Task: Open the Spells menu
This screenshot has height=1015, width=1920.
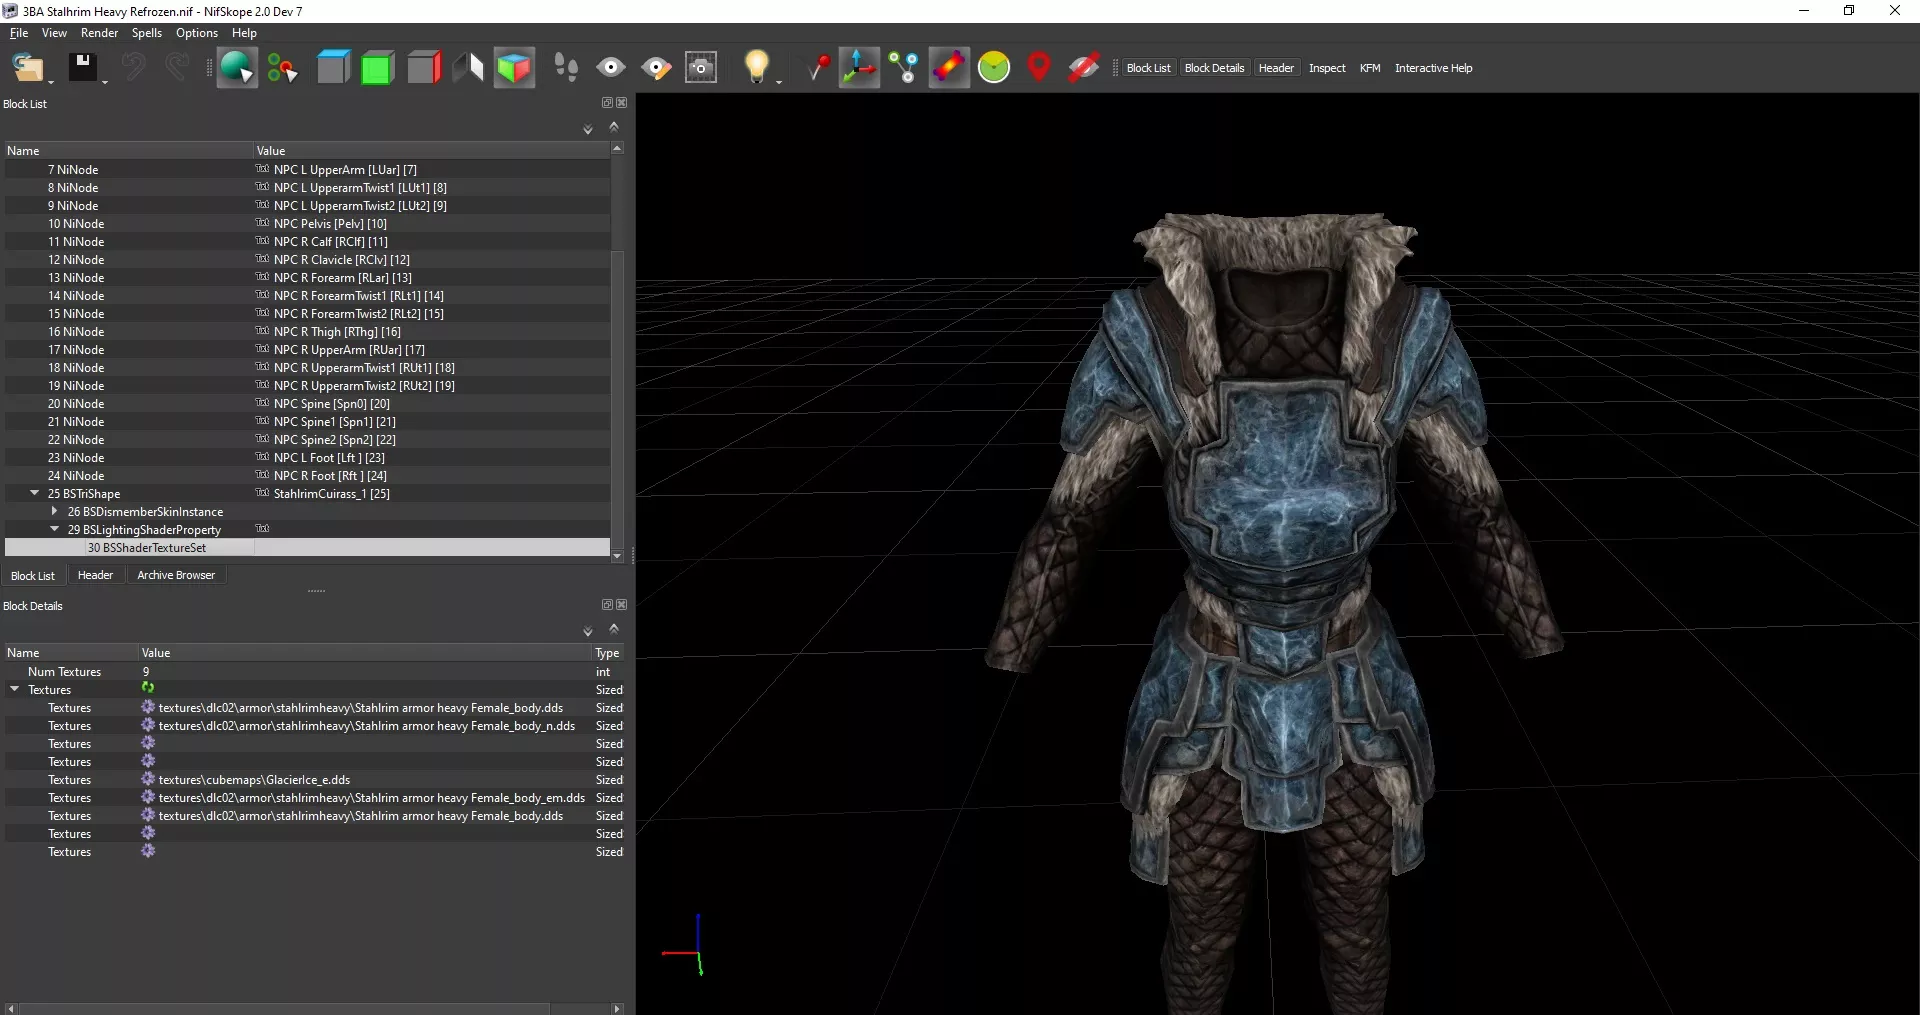Action: 146,33
